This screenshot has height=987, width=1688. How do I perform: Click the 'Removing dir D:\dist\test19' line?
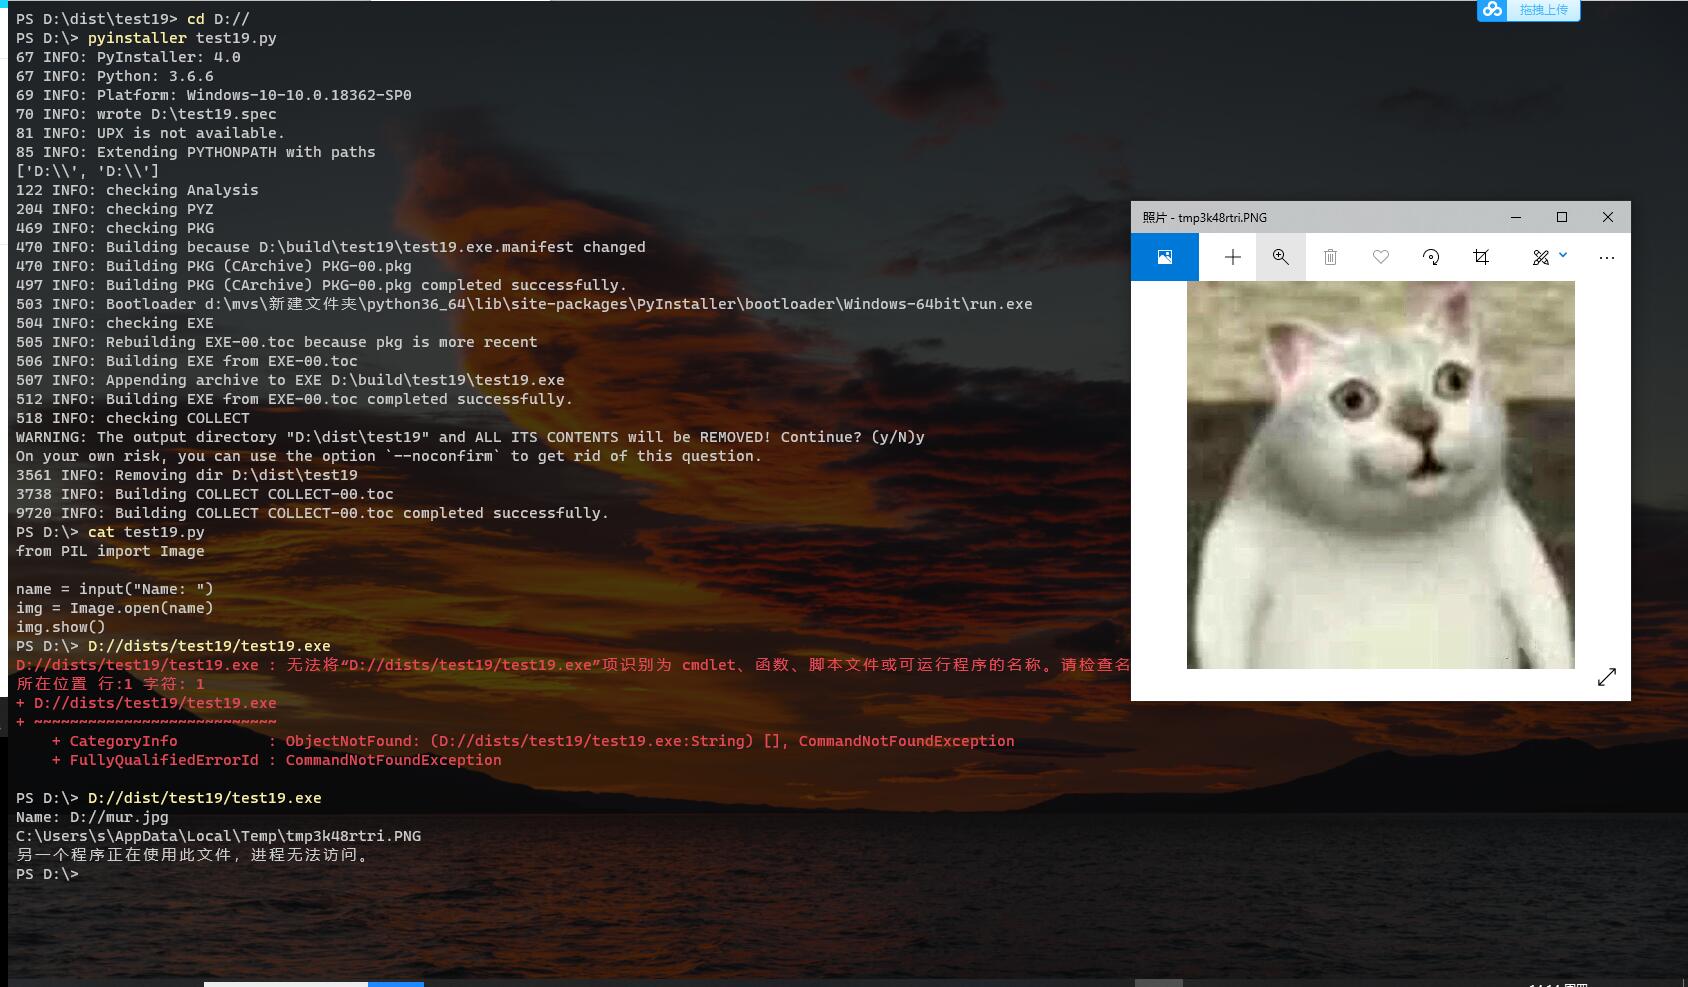point(187,475)
